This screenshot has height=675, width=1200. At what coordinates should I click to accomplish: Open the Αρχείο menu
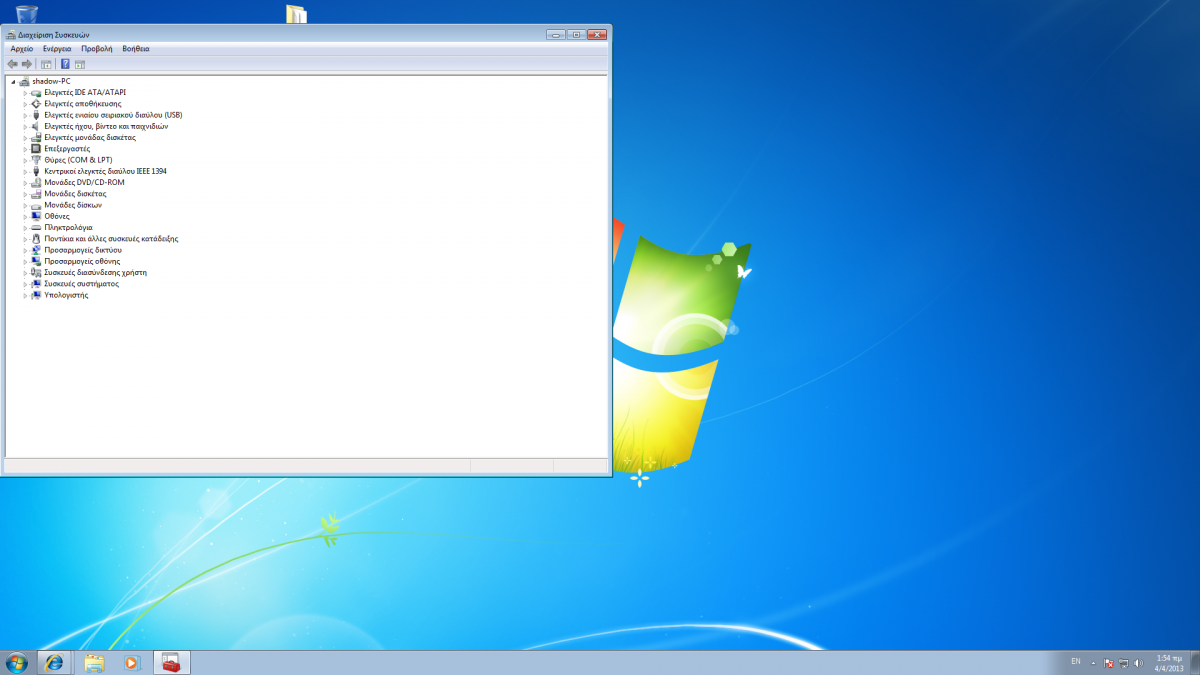(22, 48)
